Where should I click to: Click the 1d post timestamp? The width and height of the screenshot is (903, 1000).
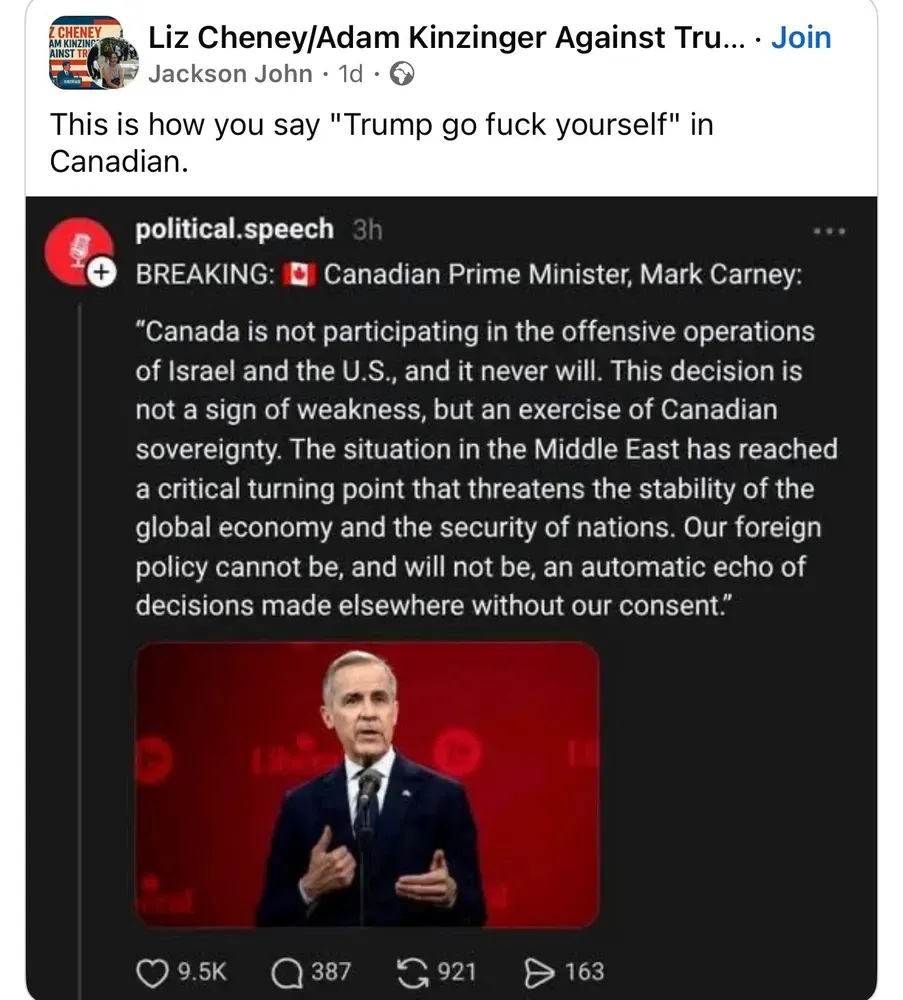pyautogui.click(x=351, y=74)
